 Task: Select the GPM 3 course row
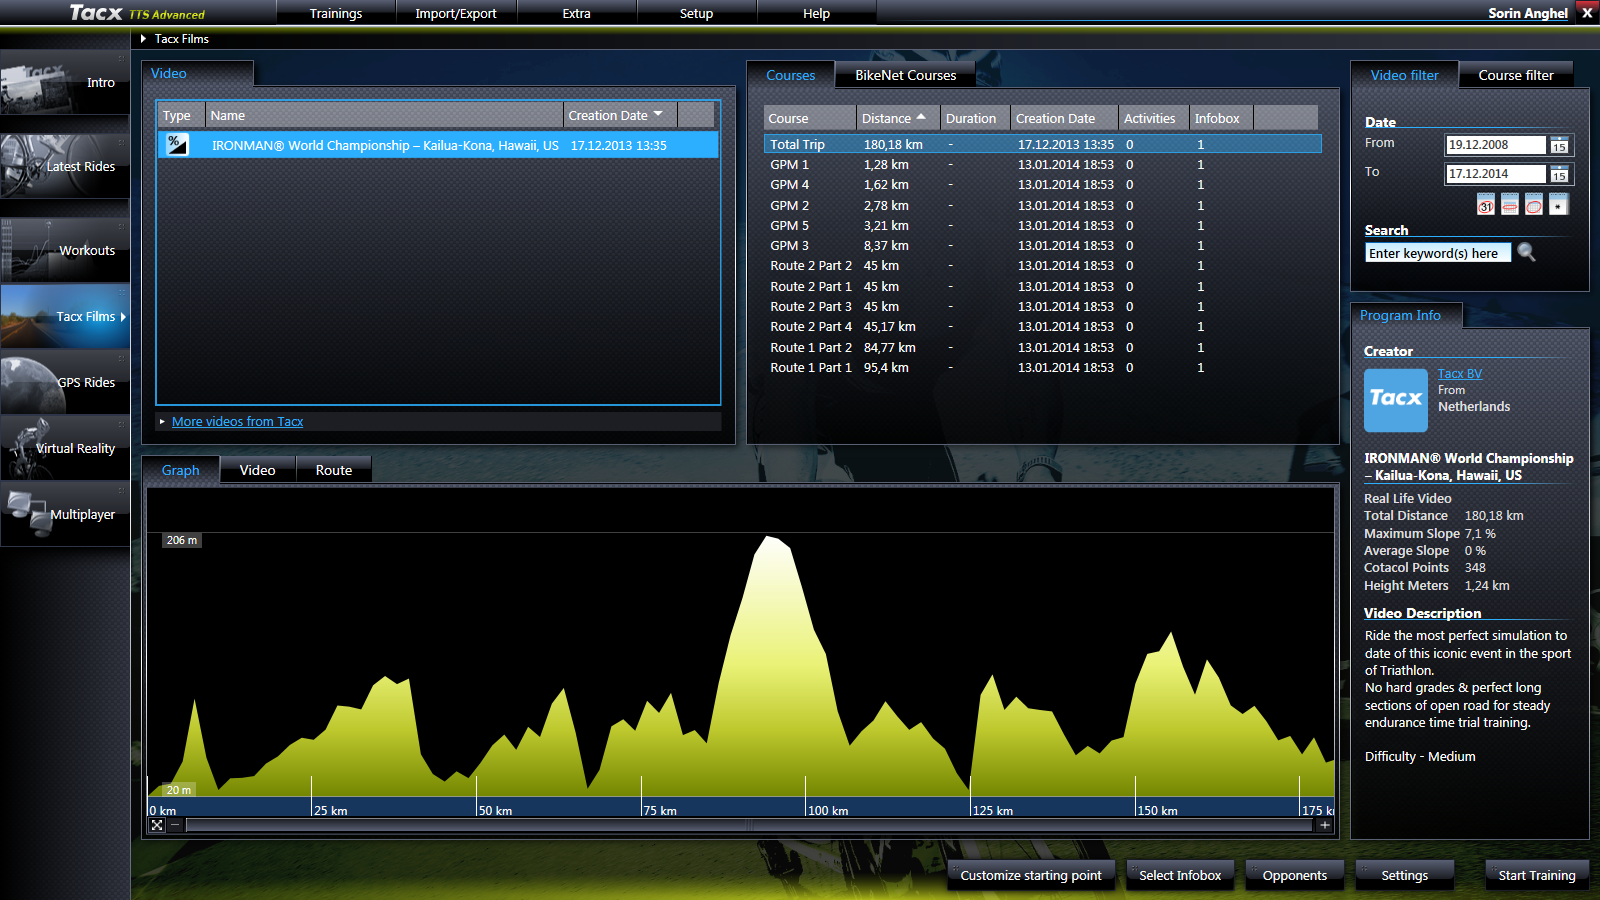1042,246
